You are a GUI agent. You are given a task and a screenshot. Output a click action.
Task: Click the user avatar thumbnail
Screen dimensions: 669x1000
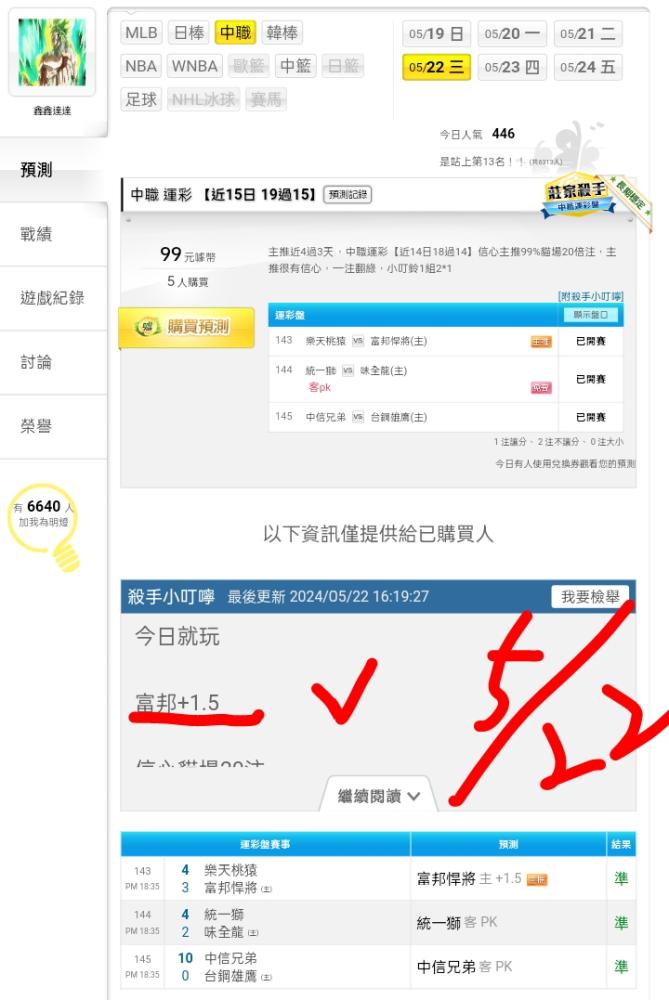tap(52, 52)
